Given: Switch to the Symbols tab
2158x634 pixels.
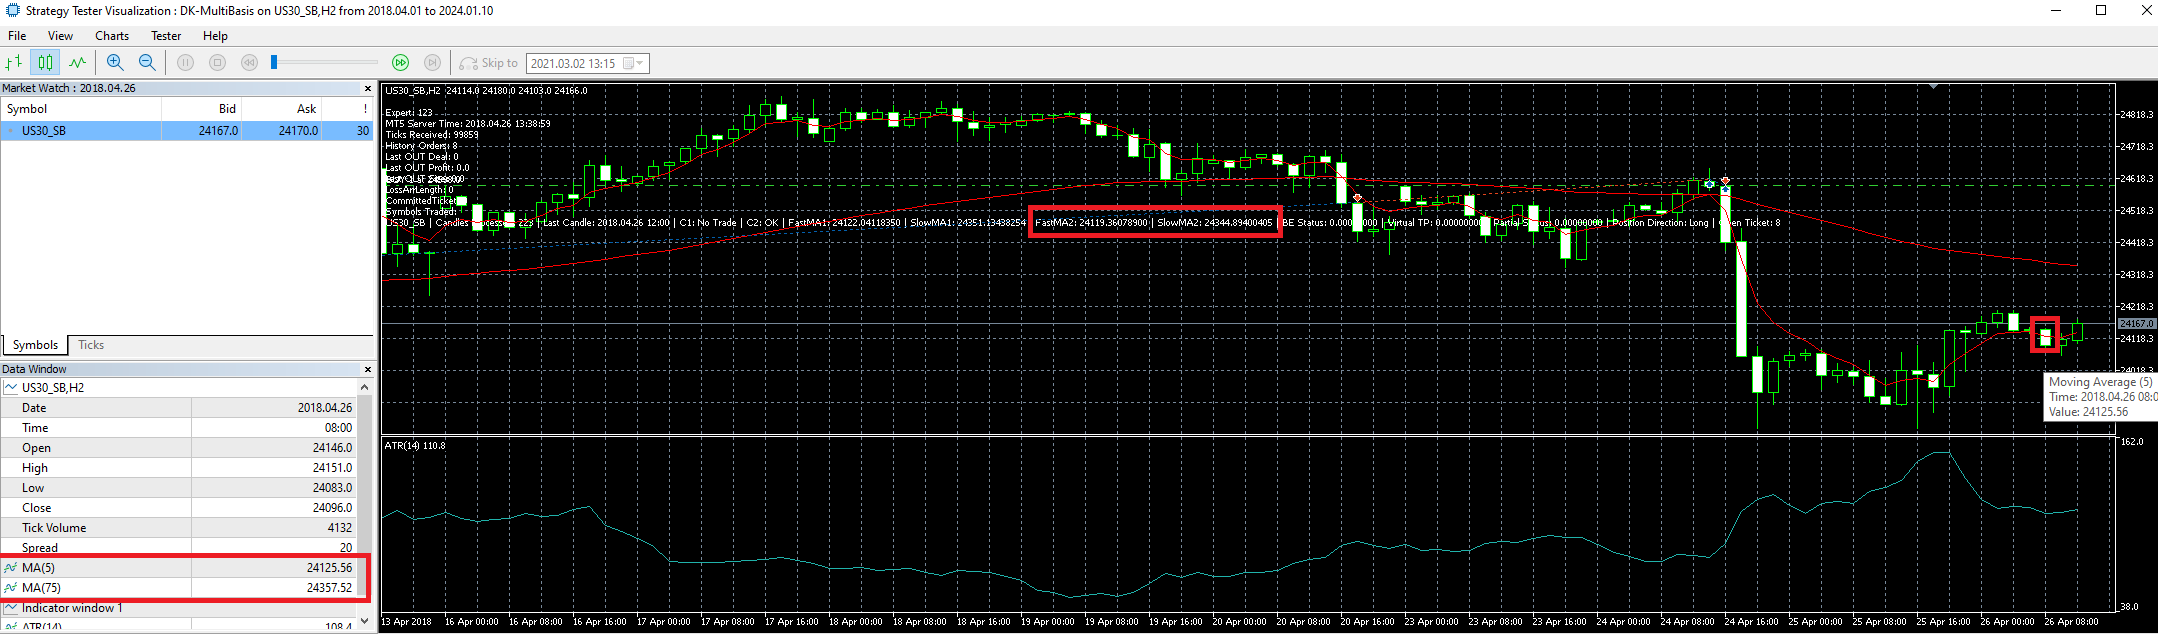Looking at the screenshot, I should pyautogui.click(x=35, y=345).
